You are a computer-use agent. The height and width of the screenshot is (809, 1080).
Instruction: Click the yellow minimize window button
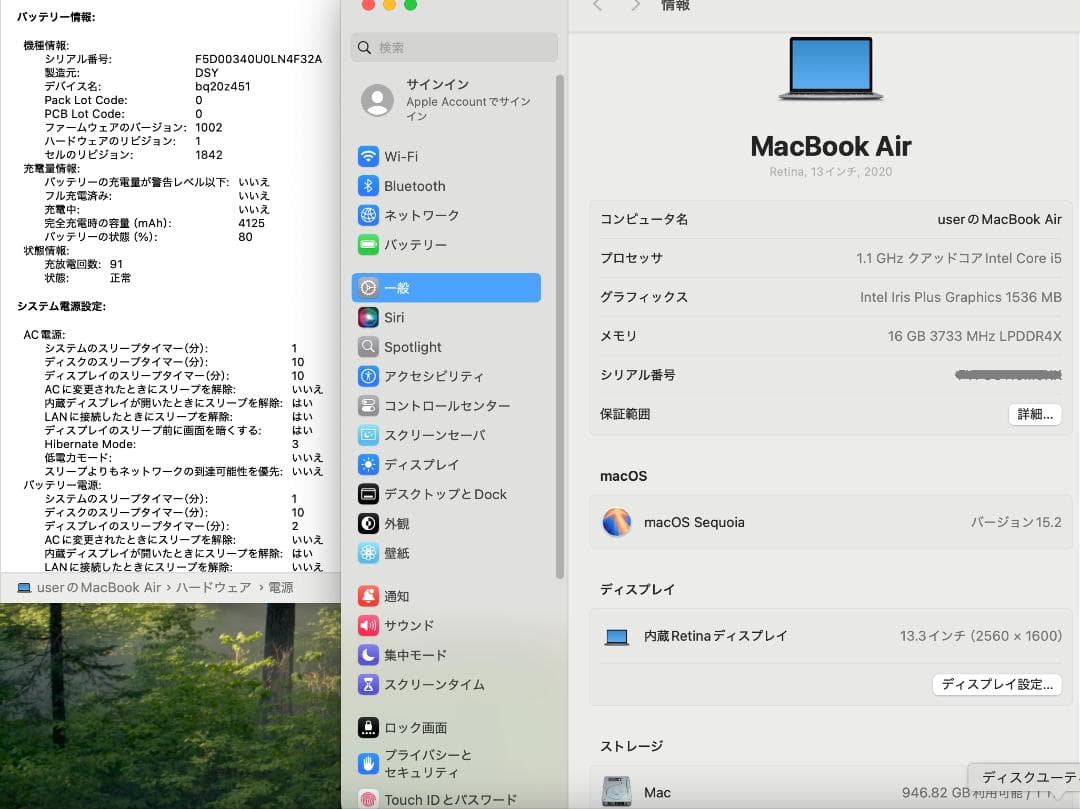pos(389,4)
